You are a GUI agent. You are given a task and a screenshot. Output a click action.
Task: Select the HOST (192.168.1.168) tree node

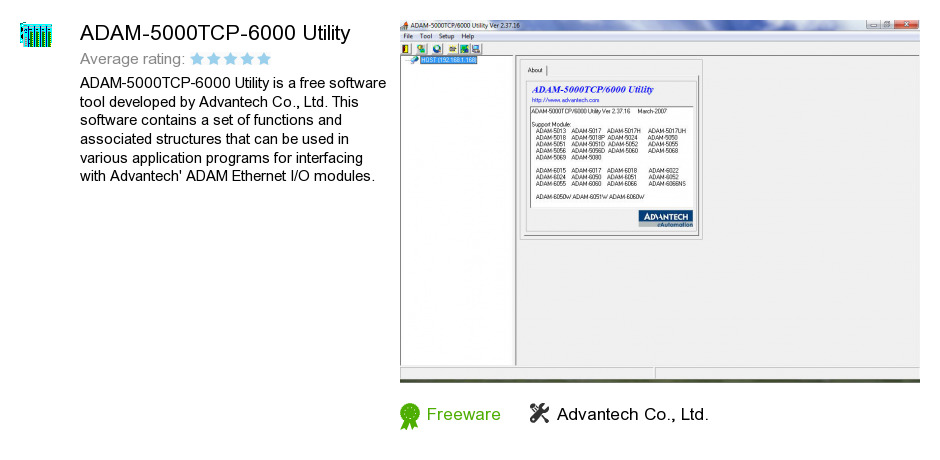tap(448, 60)
